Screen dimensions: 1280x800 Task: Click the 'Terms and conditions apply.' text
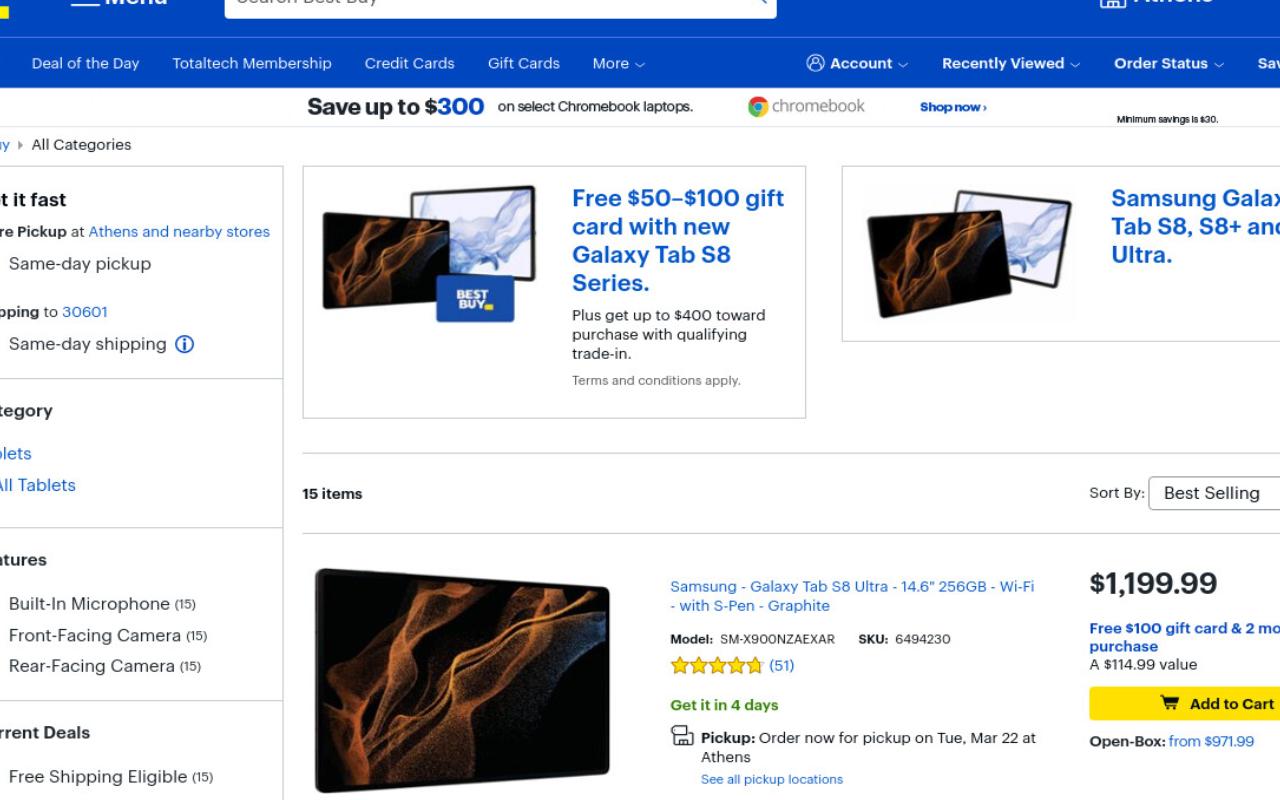[x=656, y=380]
